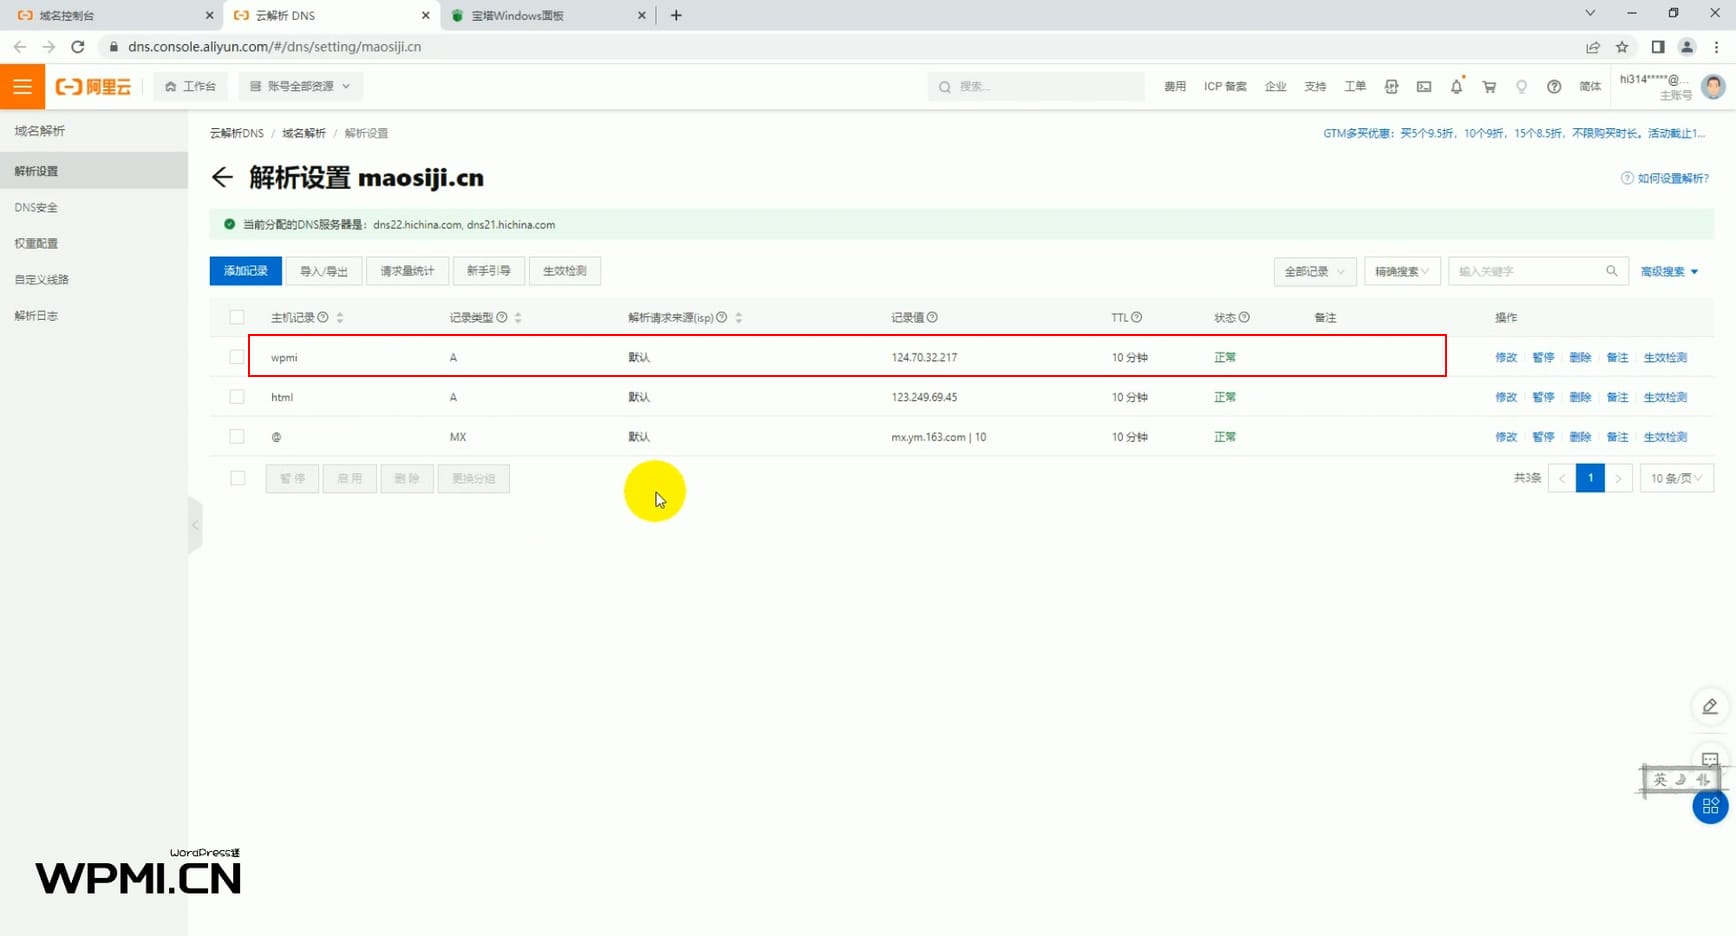Click the search magnifier in keyword box
The width and height of the screenshot is (1736, 936).
pos(1611,271)
